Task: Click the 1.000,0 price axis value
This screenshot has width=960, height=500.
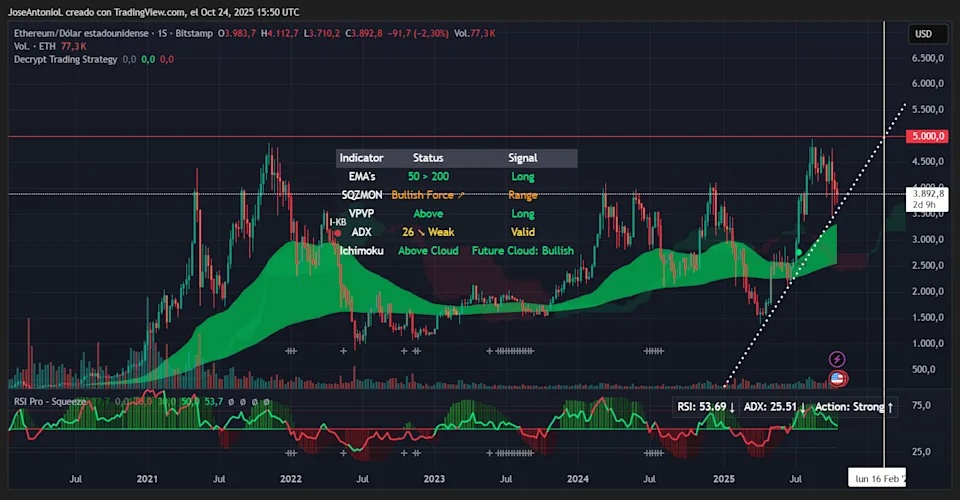Action: pyautogui.click(x=928, y=343)
